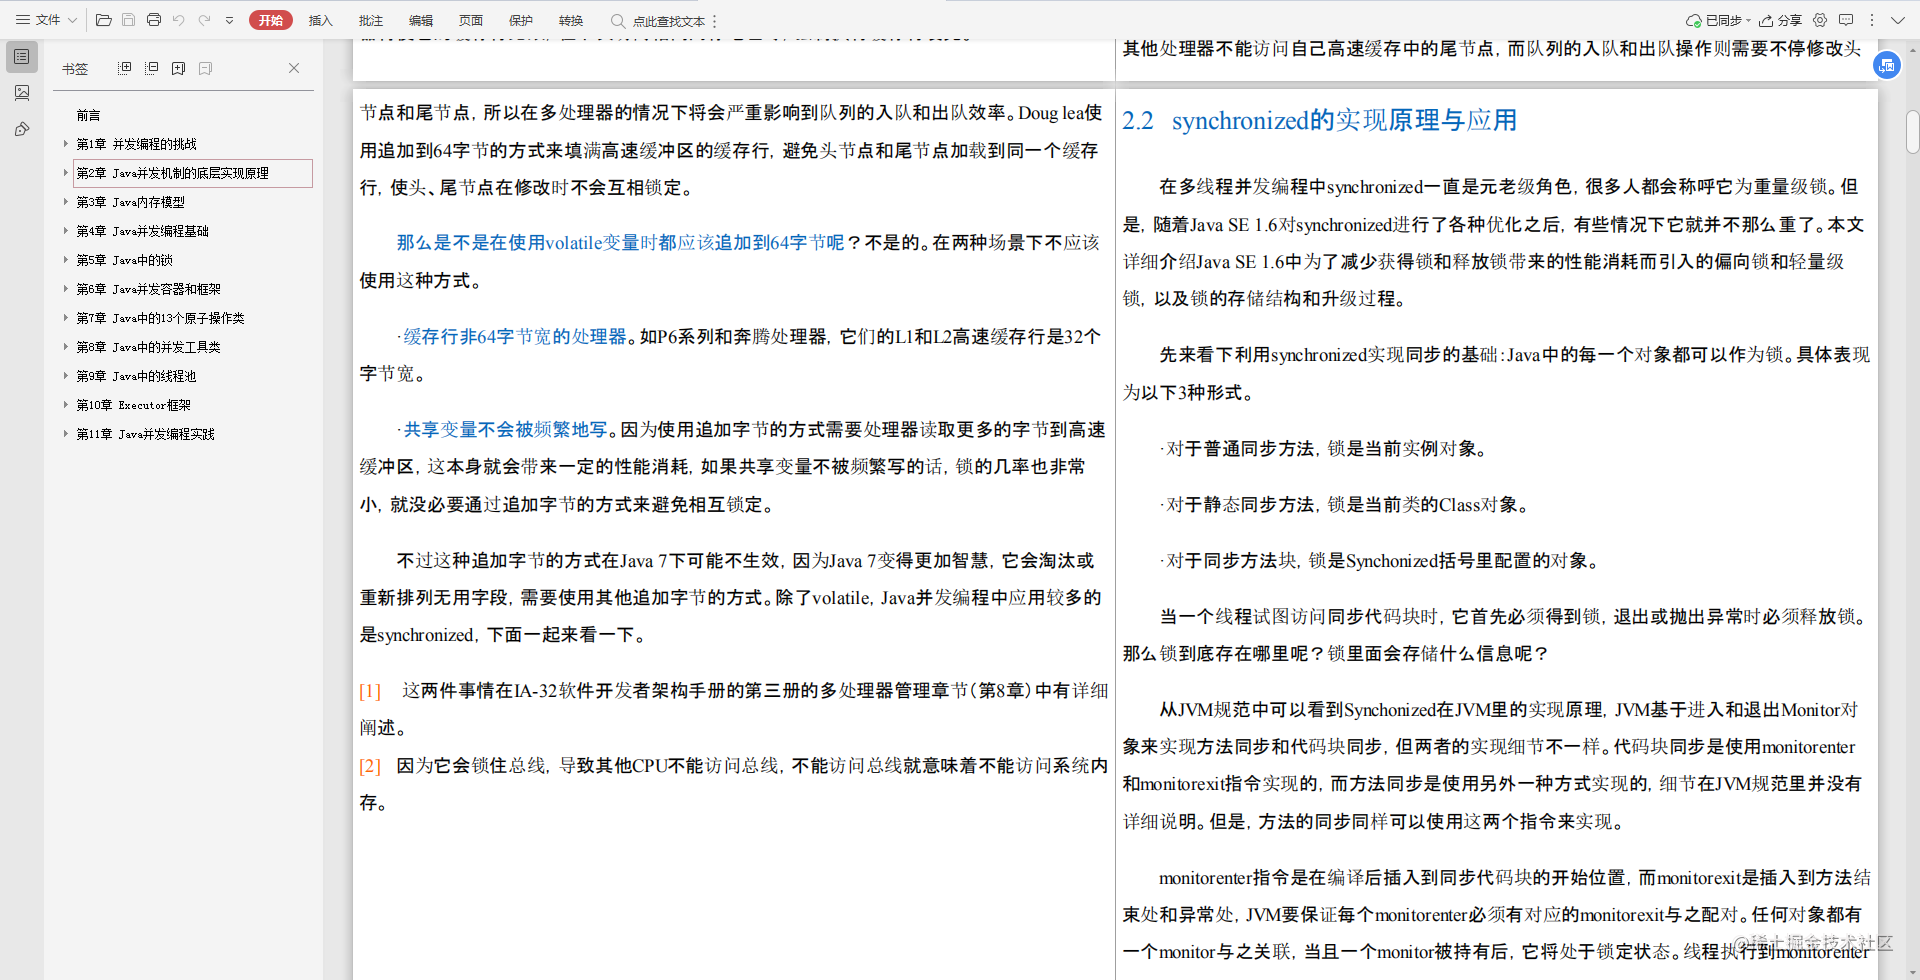Click the collapse all bookmarks icon
1920x980 pixels.
pyautogui.click(x=151, y=68)
